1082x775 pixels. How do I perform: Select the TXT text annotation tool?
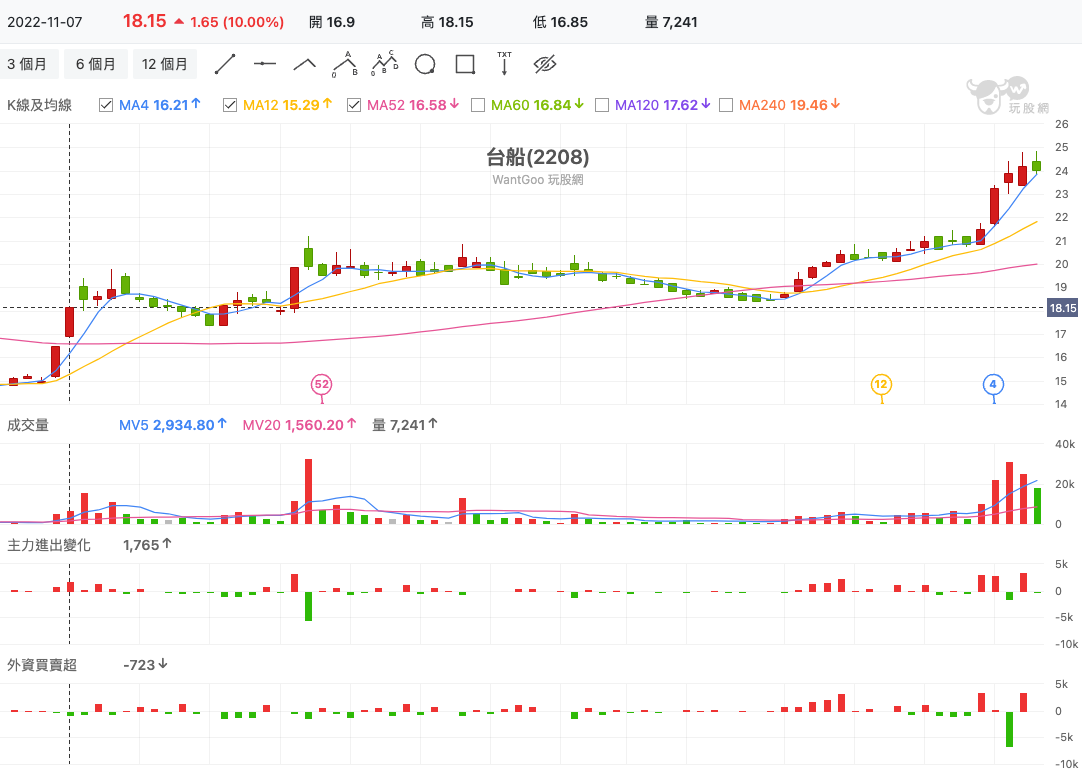(x=504, y=63)
